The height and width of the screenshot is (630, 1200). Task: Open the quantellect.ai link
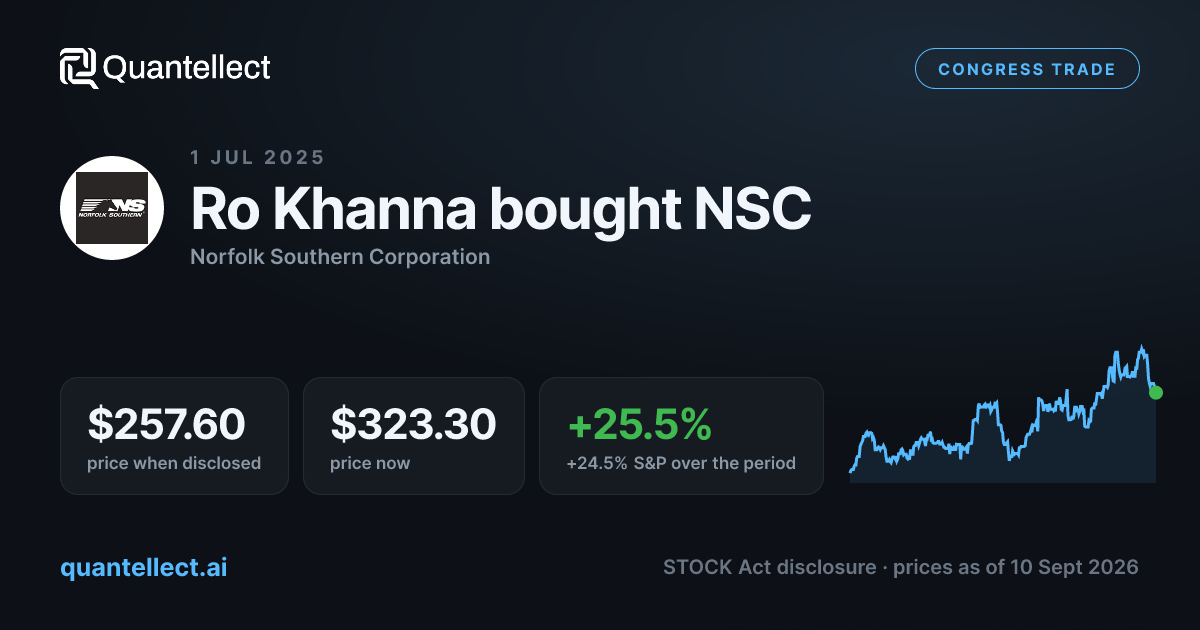(x=144, y=567)
